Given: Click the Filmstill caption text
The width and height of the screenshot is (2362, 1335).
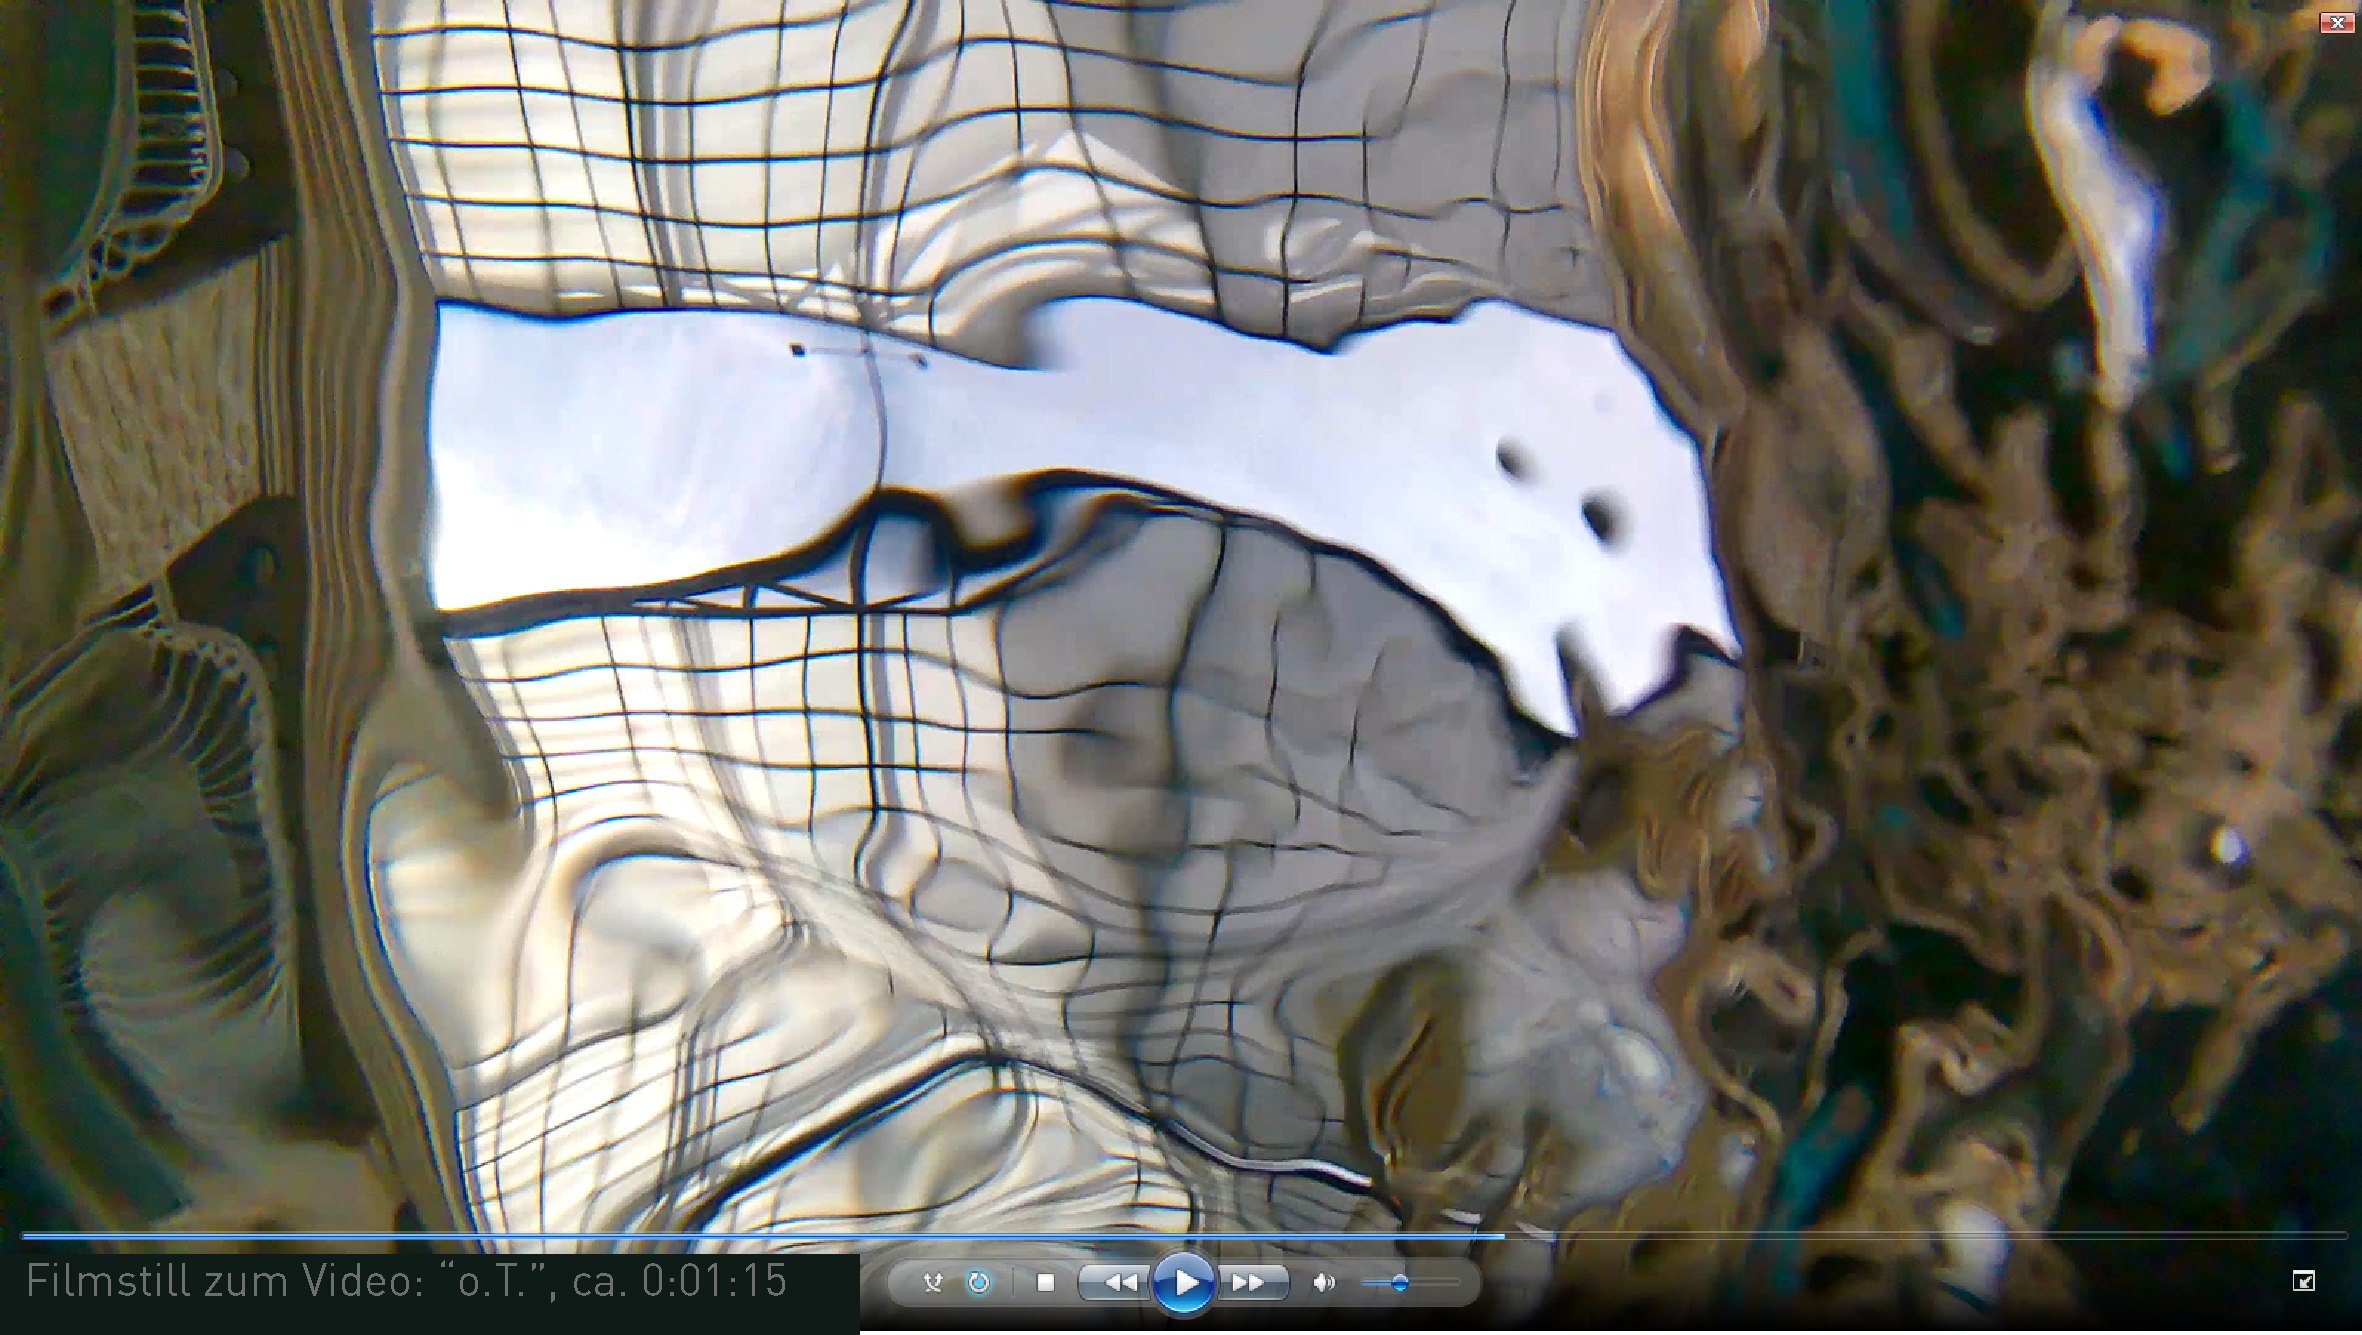Looking at the screenshot, I should coord(406,1282).
